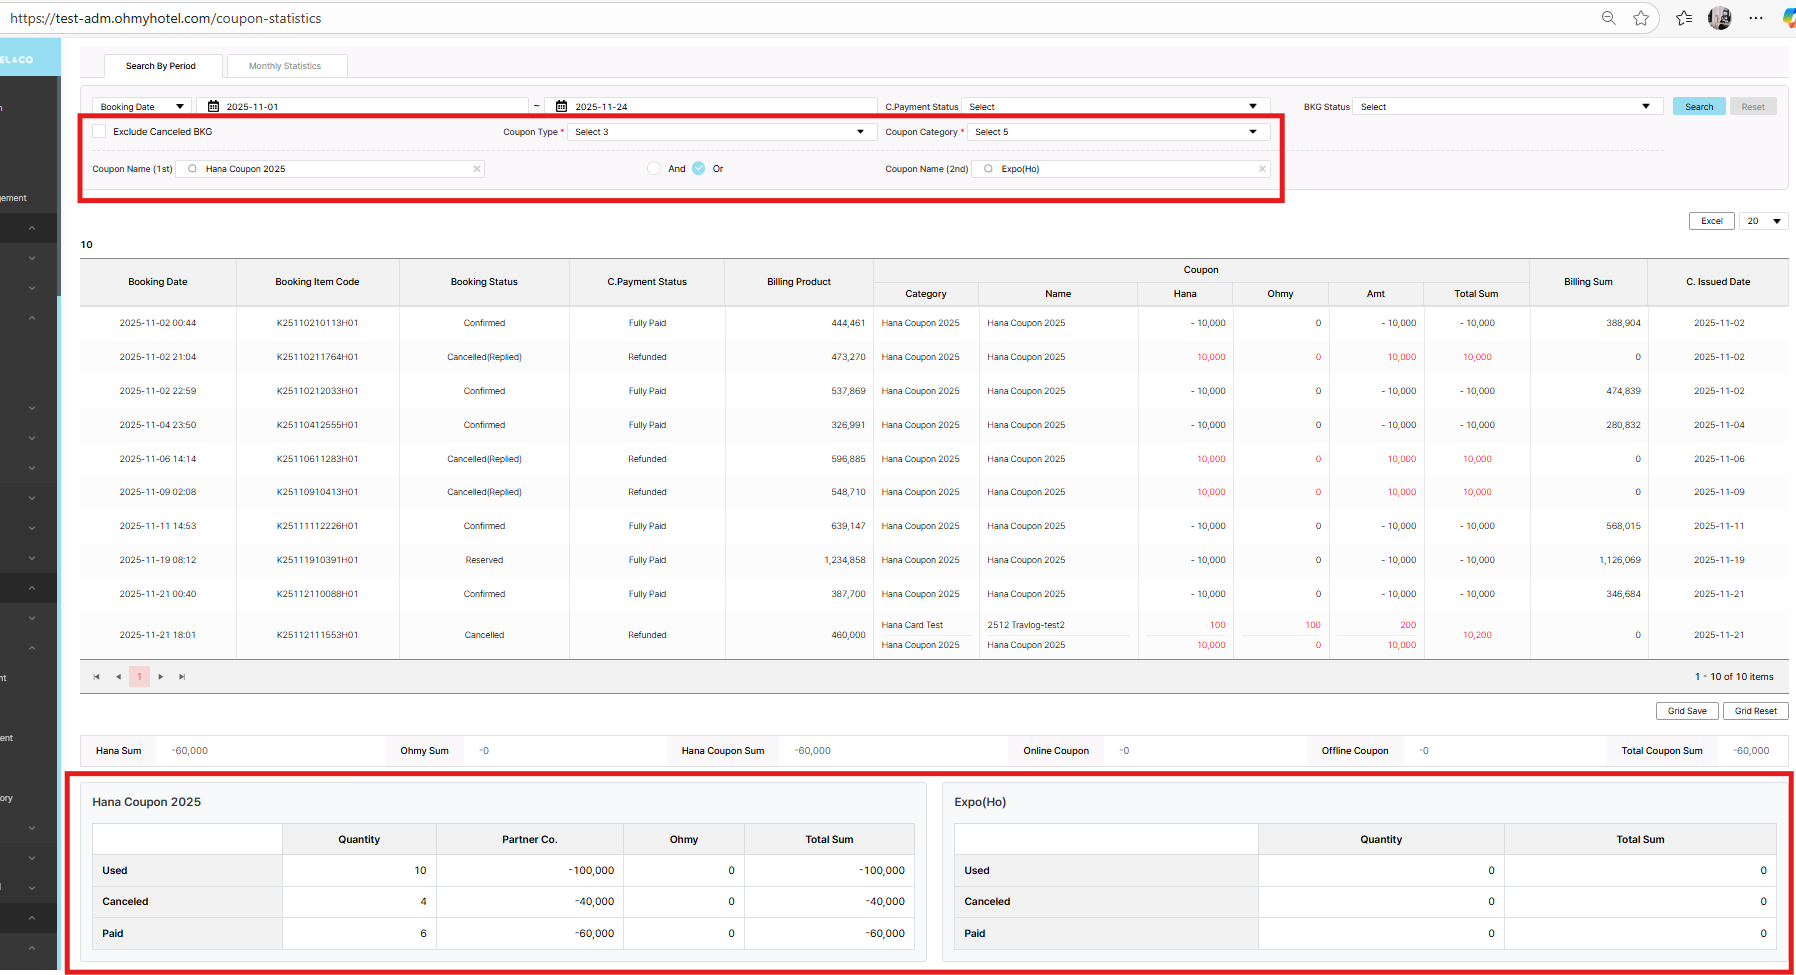Screen dimensions: 1796x975
Task: Click the Grid Save button
Action: pyautogui.click(x=1687, y=711)
